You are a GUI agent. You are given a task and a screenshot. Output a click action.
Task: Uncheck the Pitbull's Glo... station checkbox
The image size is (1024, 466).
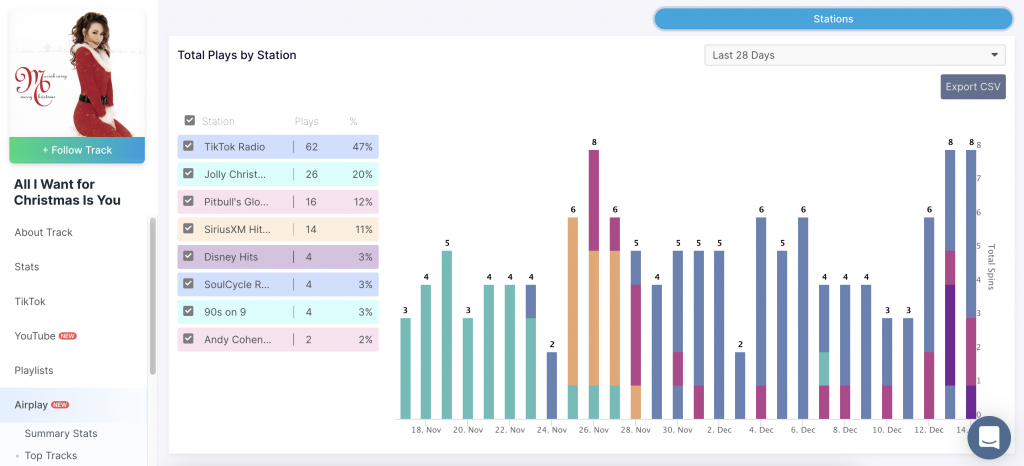point(189,201)
